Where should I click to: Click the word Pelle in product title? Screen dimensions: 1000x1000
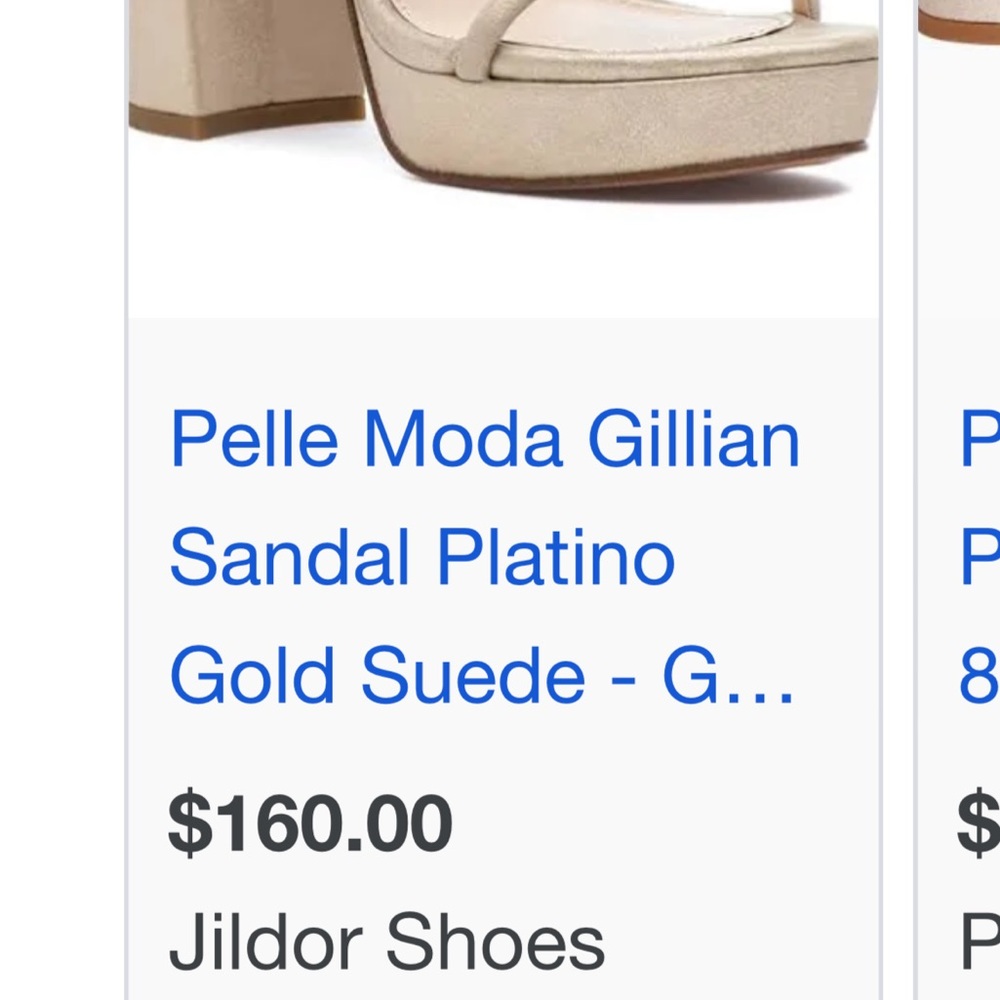point(253,440)
